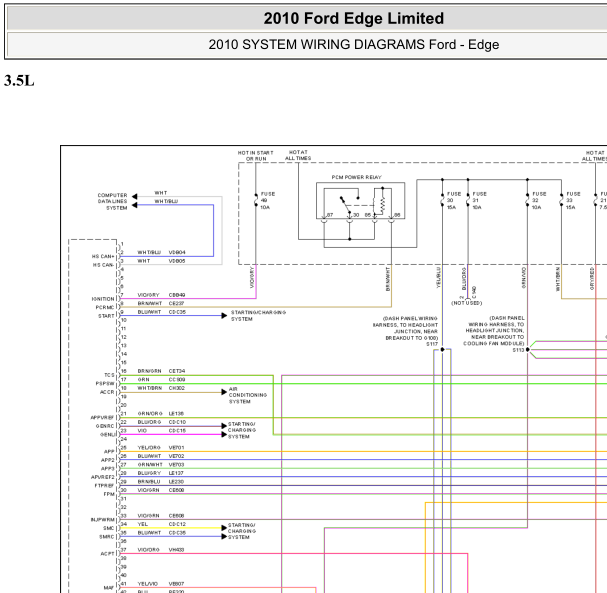Click the 'FUSE 30 15A' label
The width and height of the screenshot is (607, 593).
[454, 201]
